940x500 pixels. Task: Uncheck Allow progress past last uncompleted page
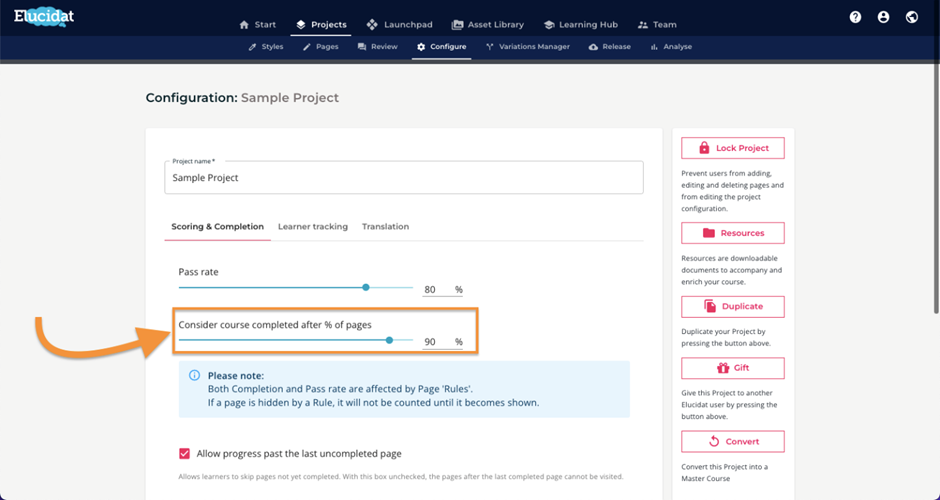point(185,454)
